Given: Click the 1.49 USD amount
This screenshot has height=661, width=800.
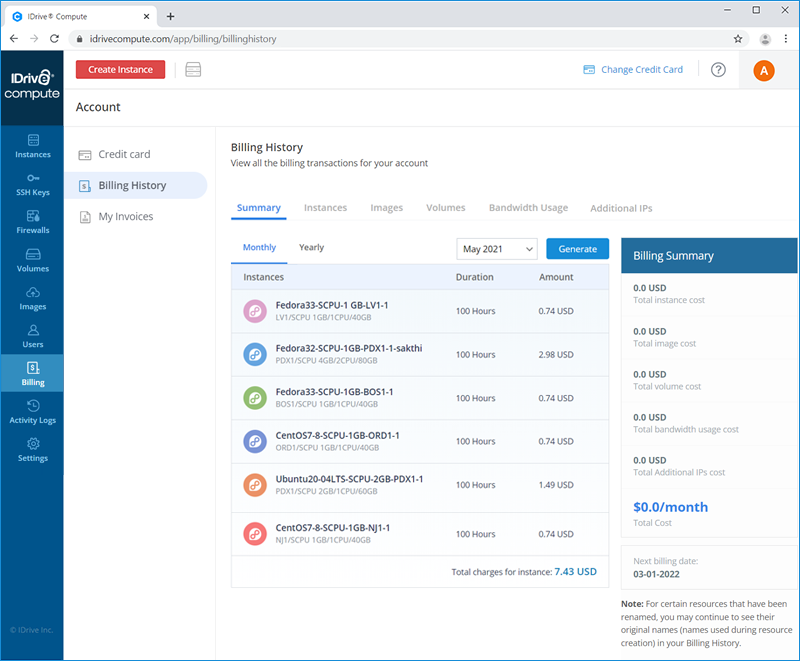Looking at the screenshot, I should pos(556,485).
